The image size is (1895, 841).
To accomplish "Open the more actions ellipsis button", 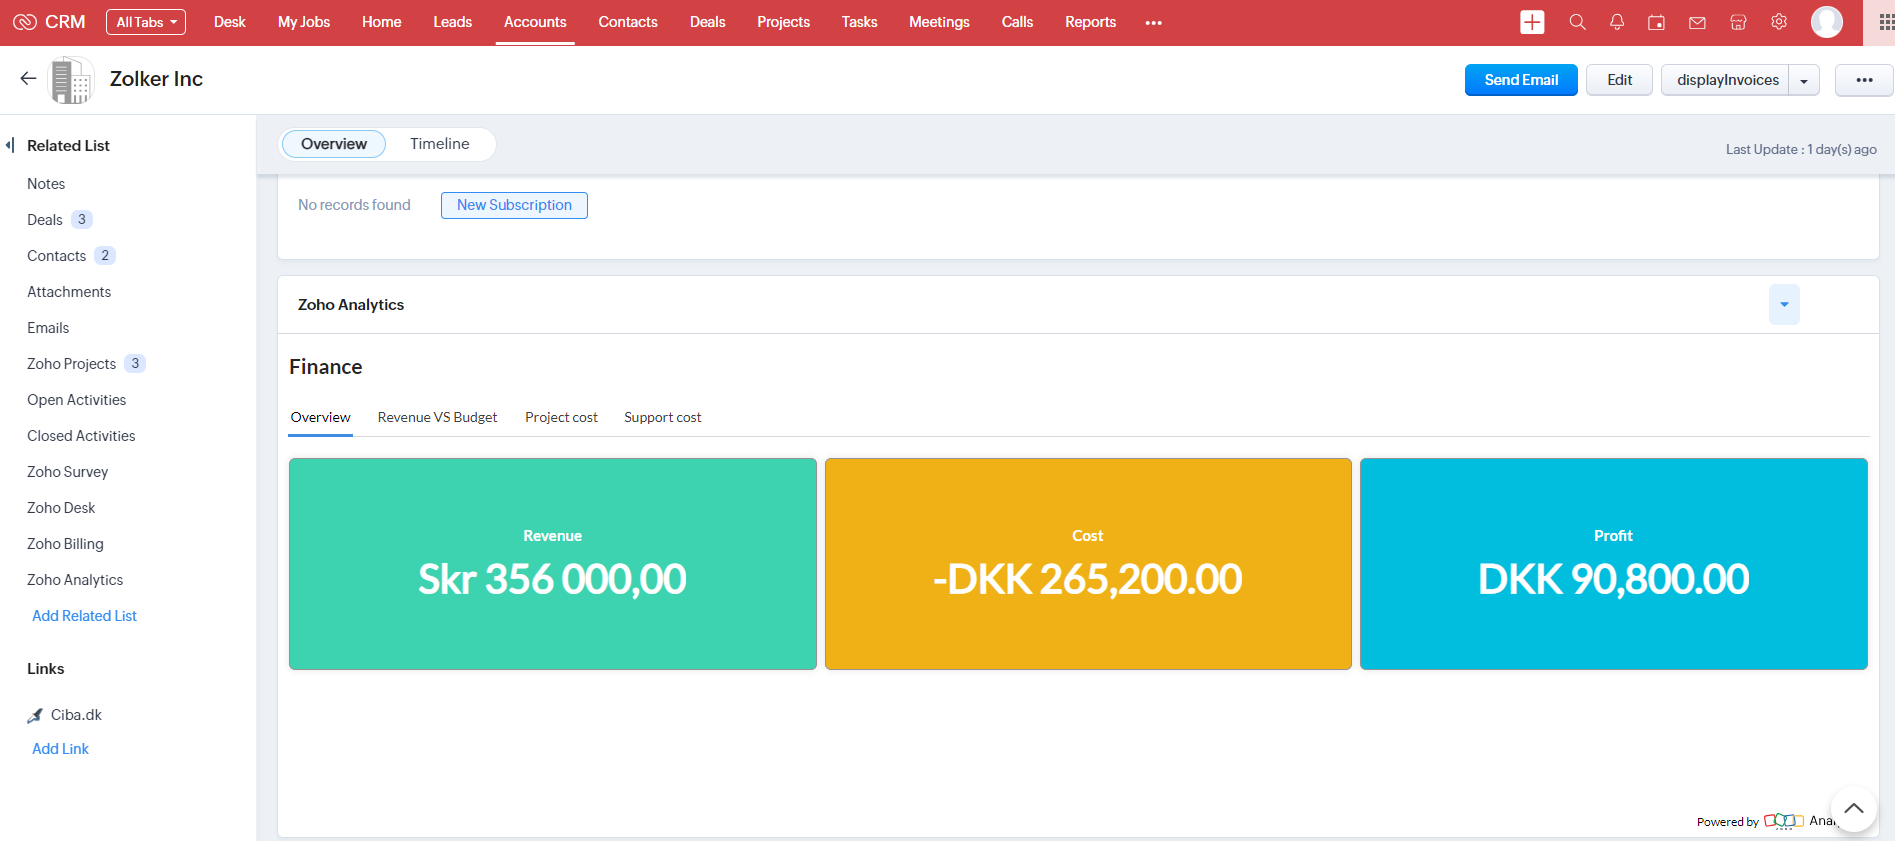I will 1864,80.
